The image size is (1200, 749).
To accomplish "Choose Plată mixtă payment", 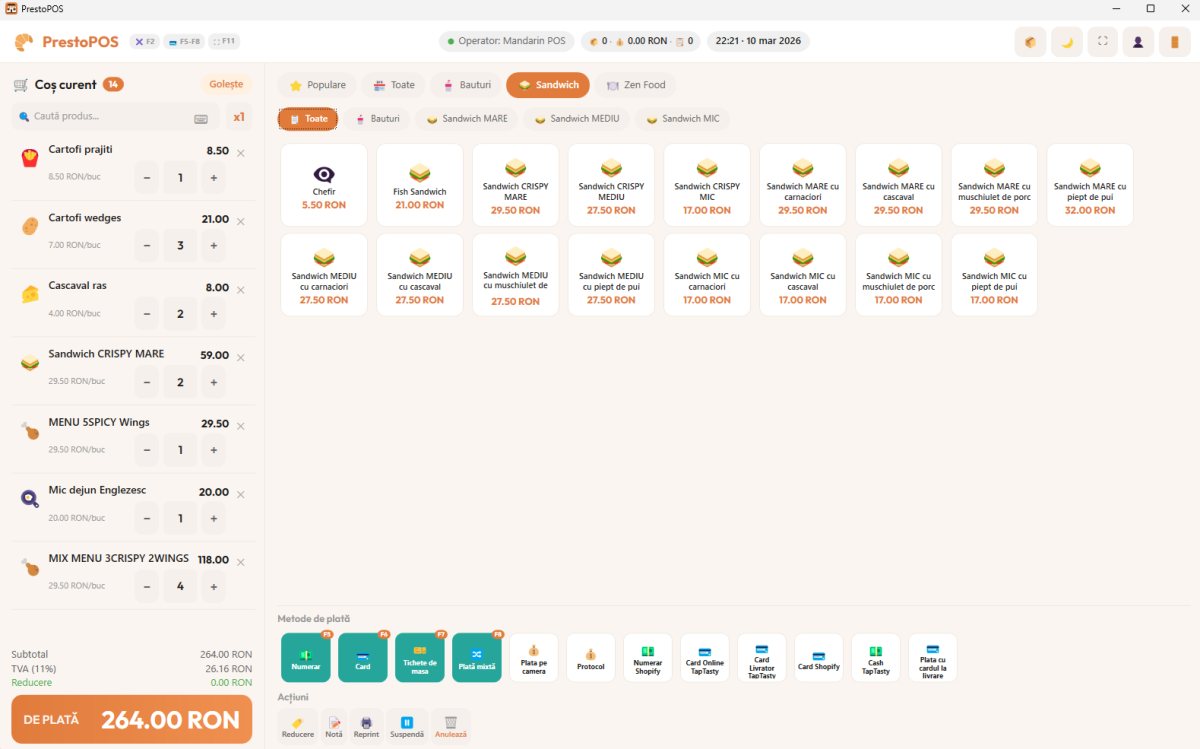I will click(x=477, y=658).
